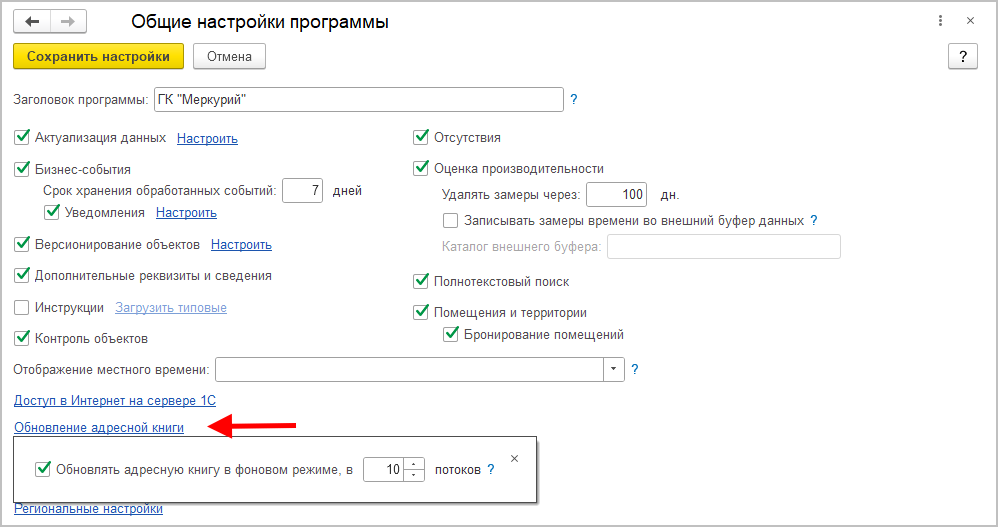This screenshot has height=527, width=998.
Task: Click the Отмена button
Action: pyautogui.click(x=229, y=56)
